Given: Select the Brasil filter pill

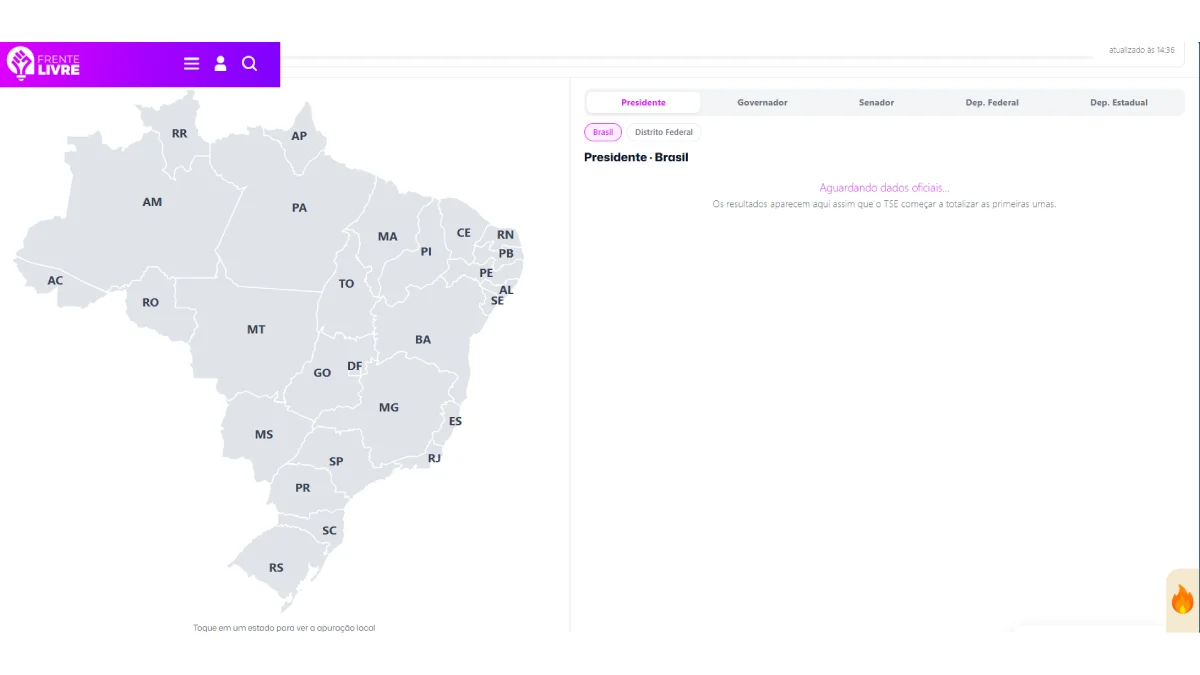Looking at the screenshot, I should point(603,132).
